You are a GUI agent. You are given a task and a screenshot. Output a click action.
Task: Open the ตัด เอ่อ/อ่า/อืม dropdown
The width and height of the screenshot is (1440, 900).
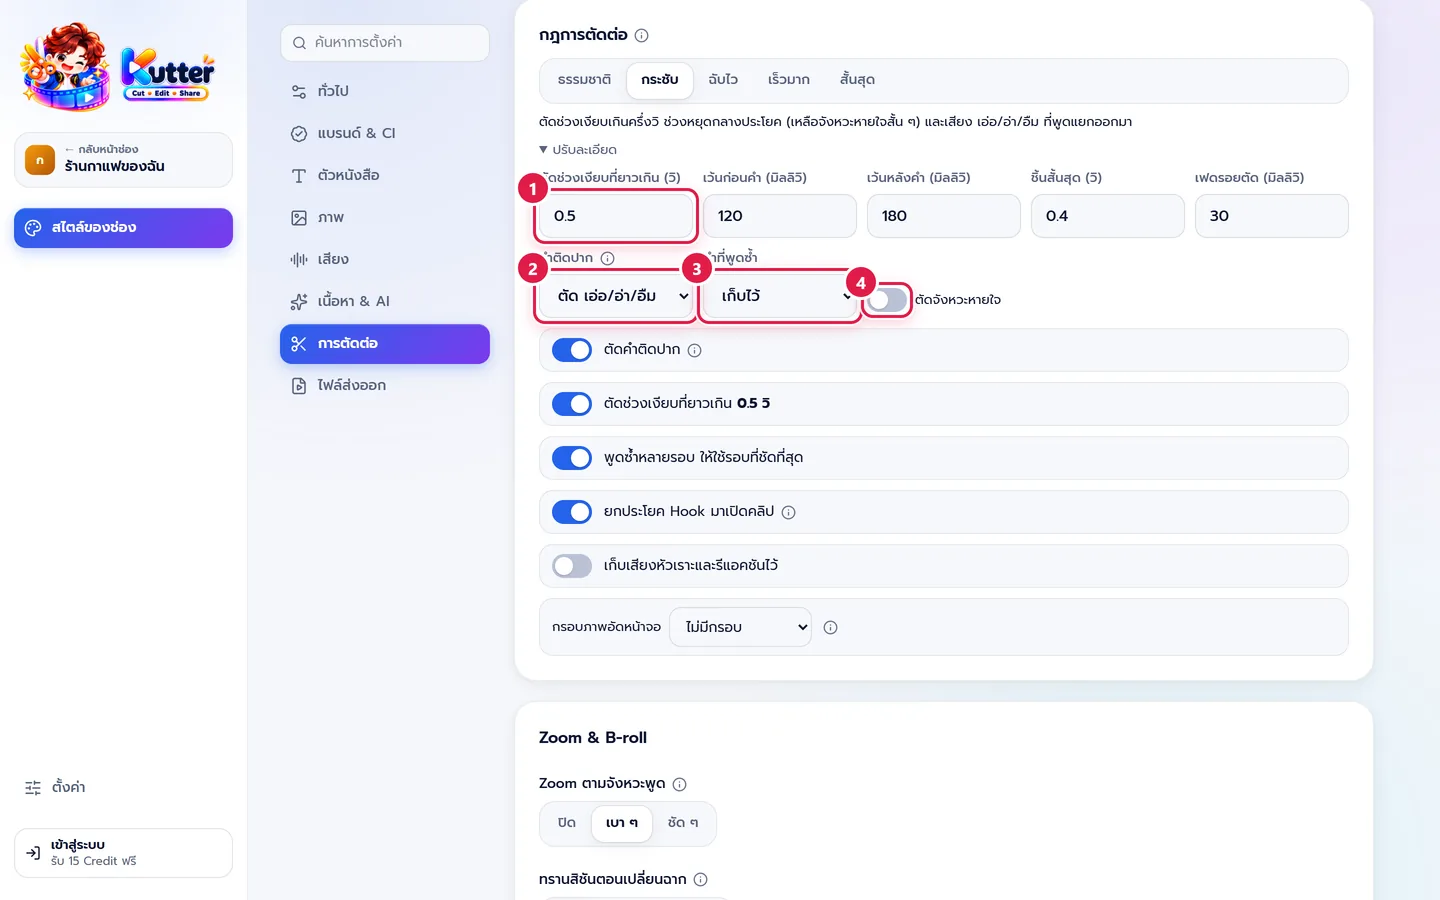point(616,296)
